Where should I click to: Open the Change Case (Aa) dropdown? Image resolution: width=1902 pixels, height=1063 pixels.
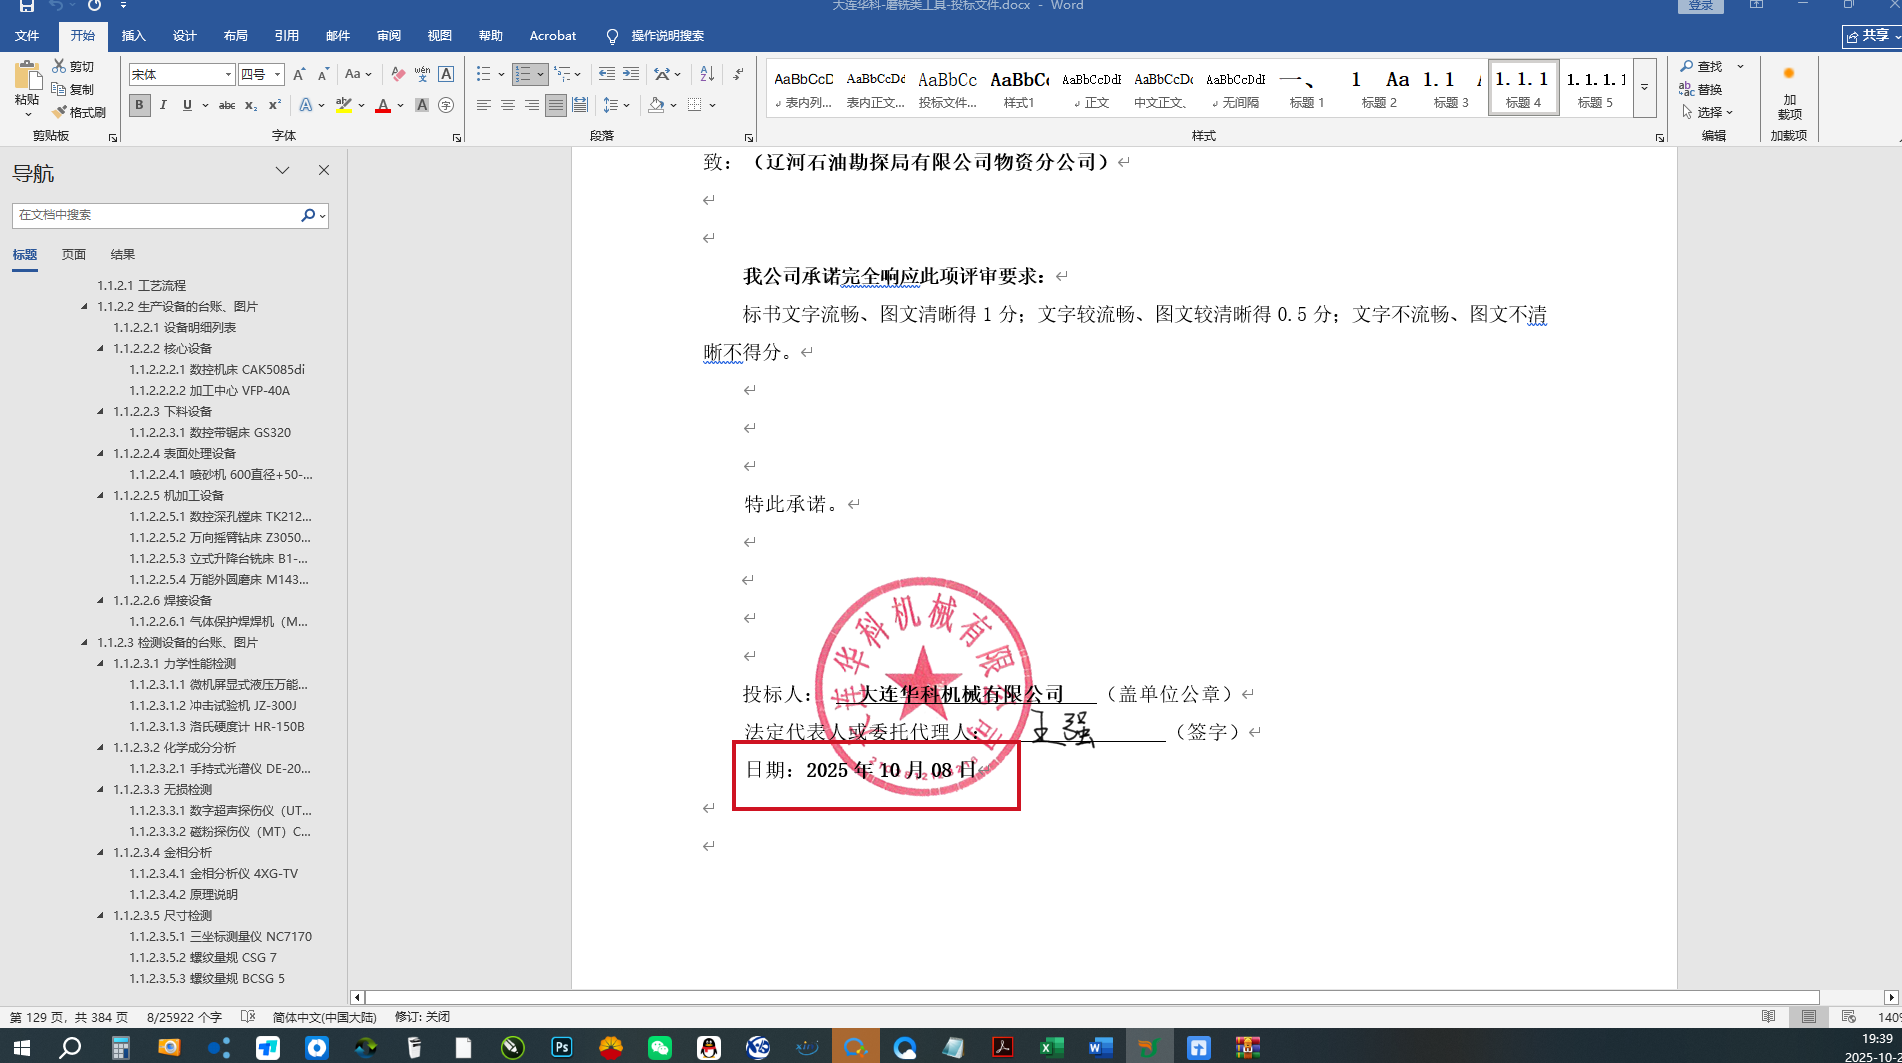pyautogui.click(x=358, y=74)
